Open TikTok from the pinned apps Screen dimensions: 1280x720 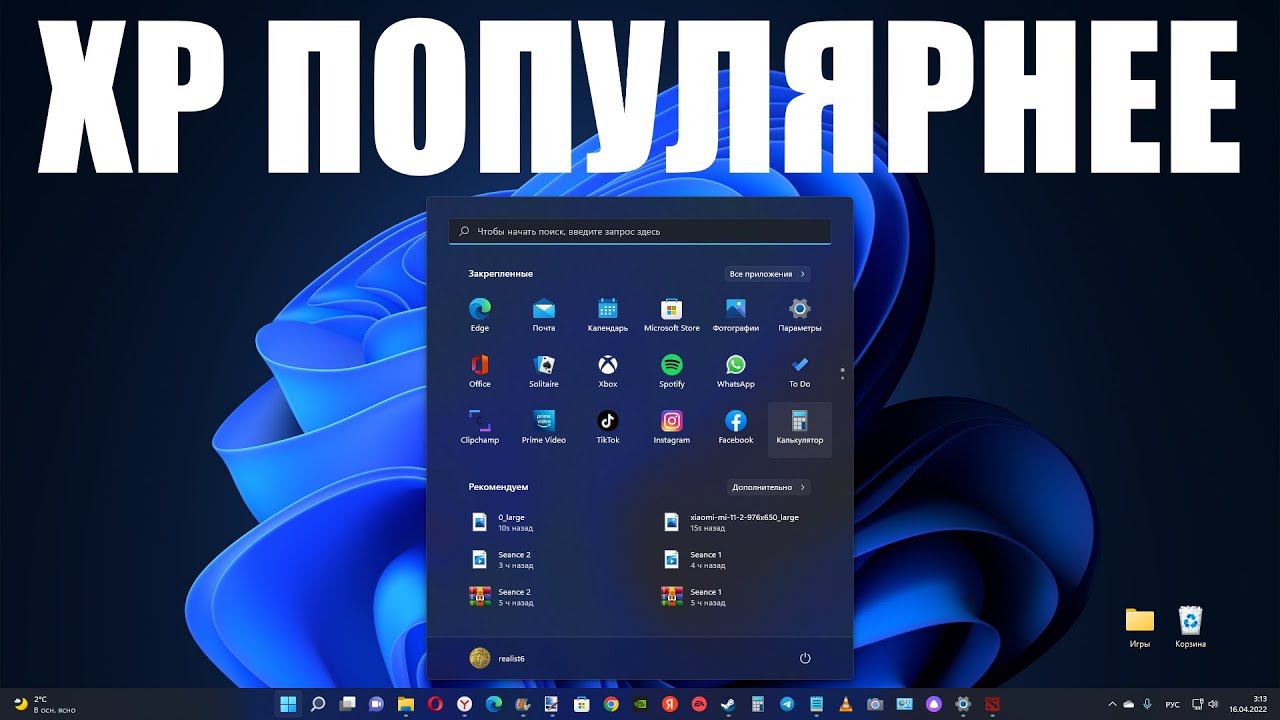click(608, 426)
